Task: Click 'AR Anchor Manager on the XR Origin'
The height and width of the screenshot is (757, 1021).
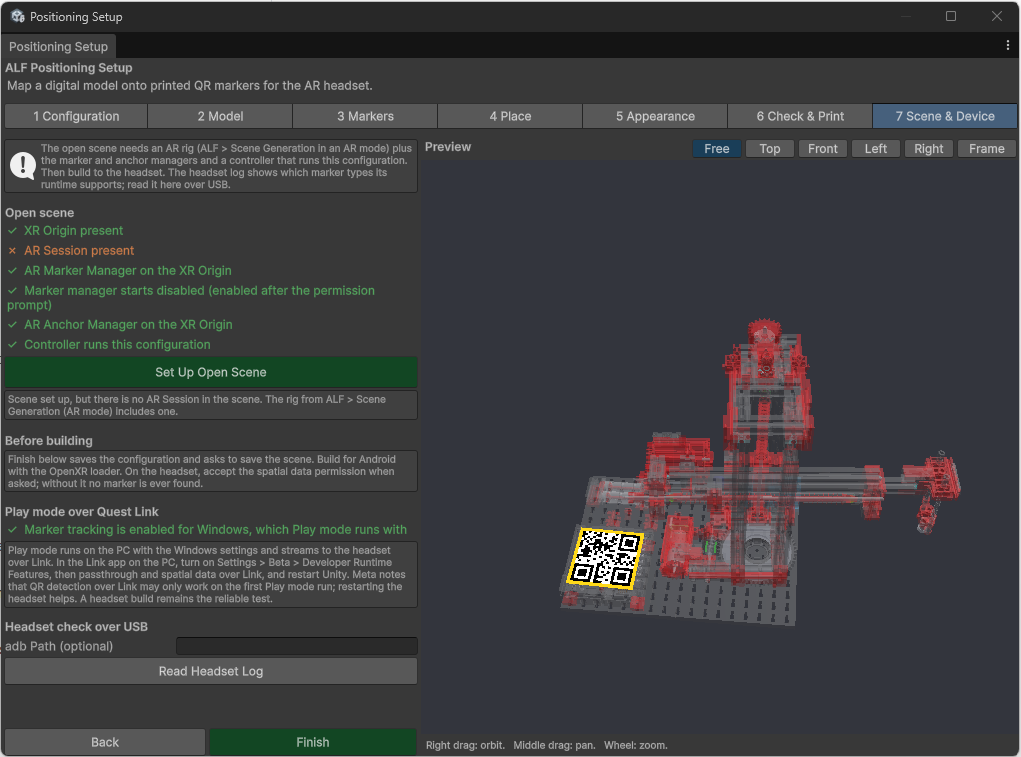Action: (x=120, y=325)
